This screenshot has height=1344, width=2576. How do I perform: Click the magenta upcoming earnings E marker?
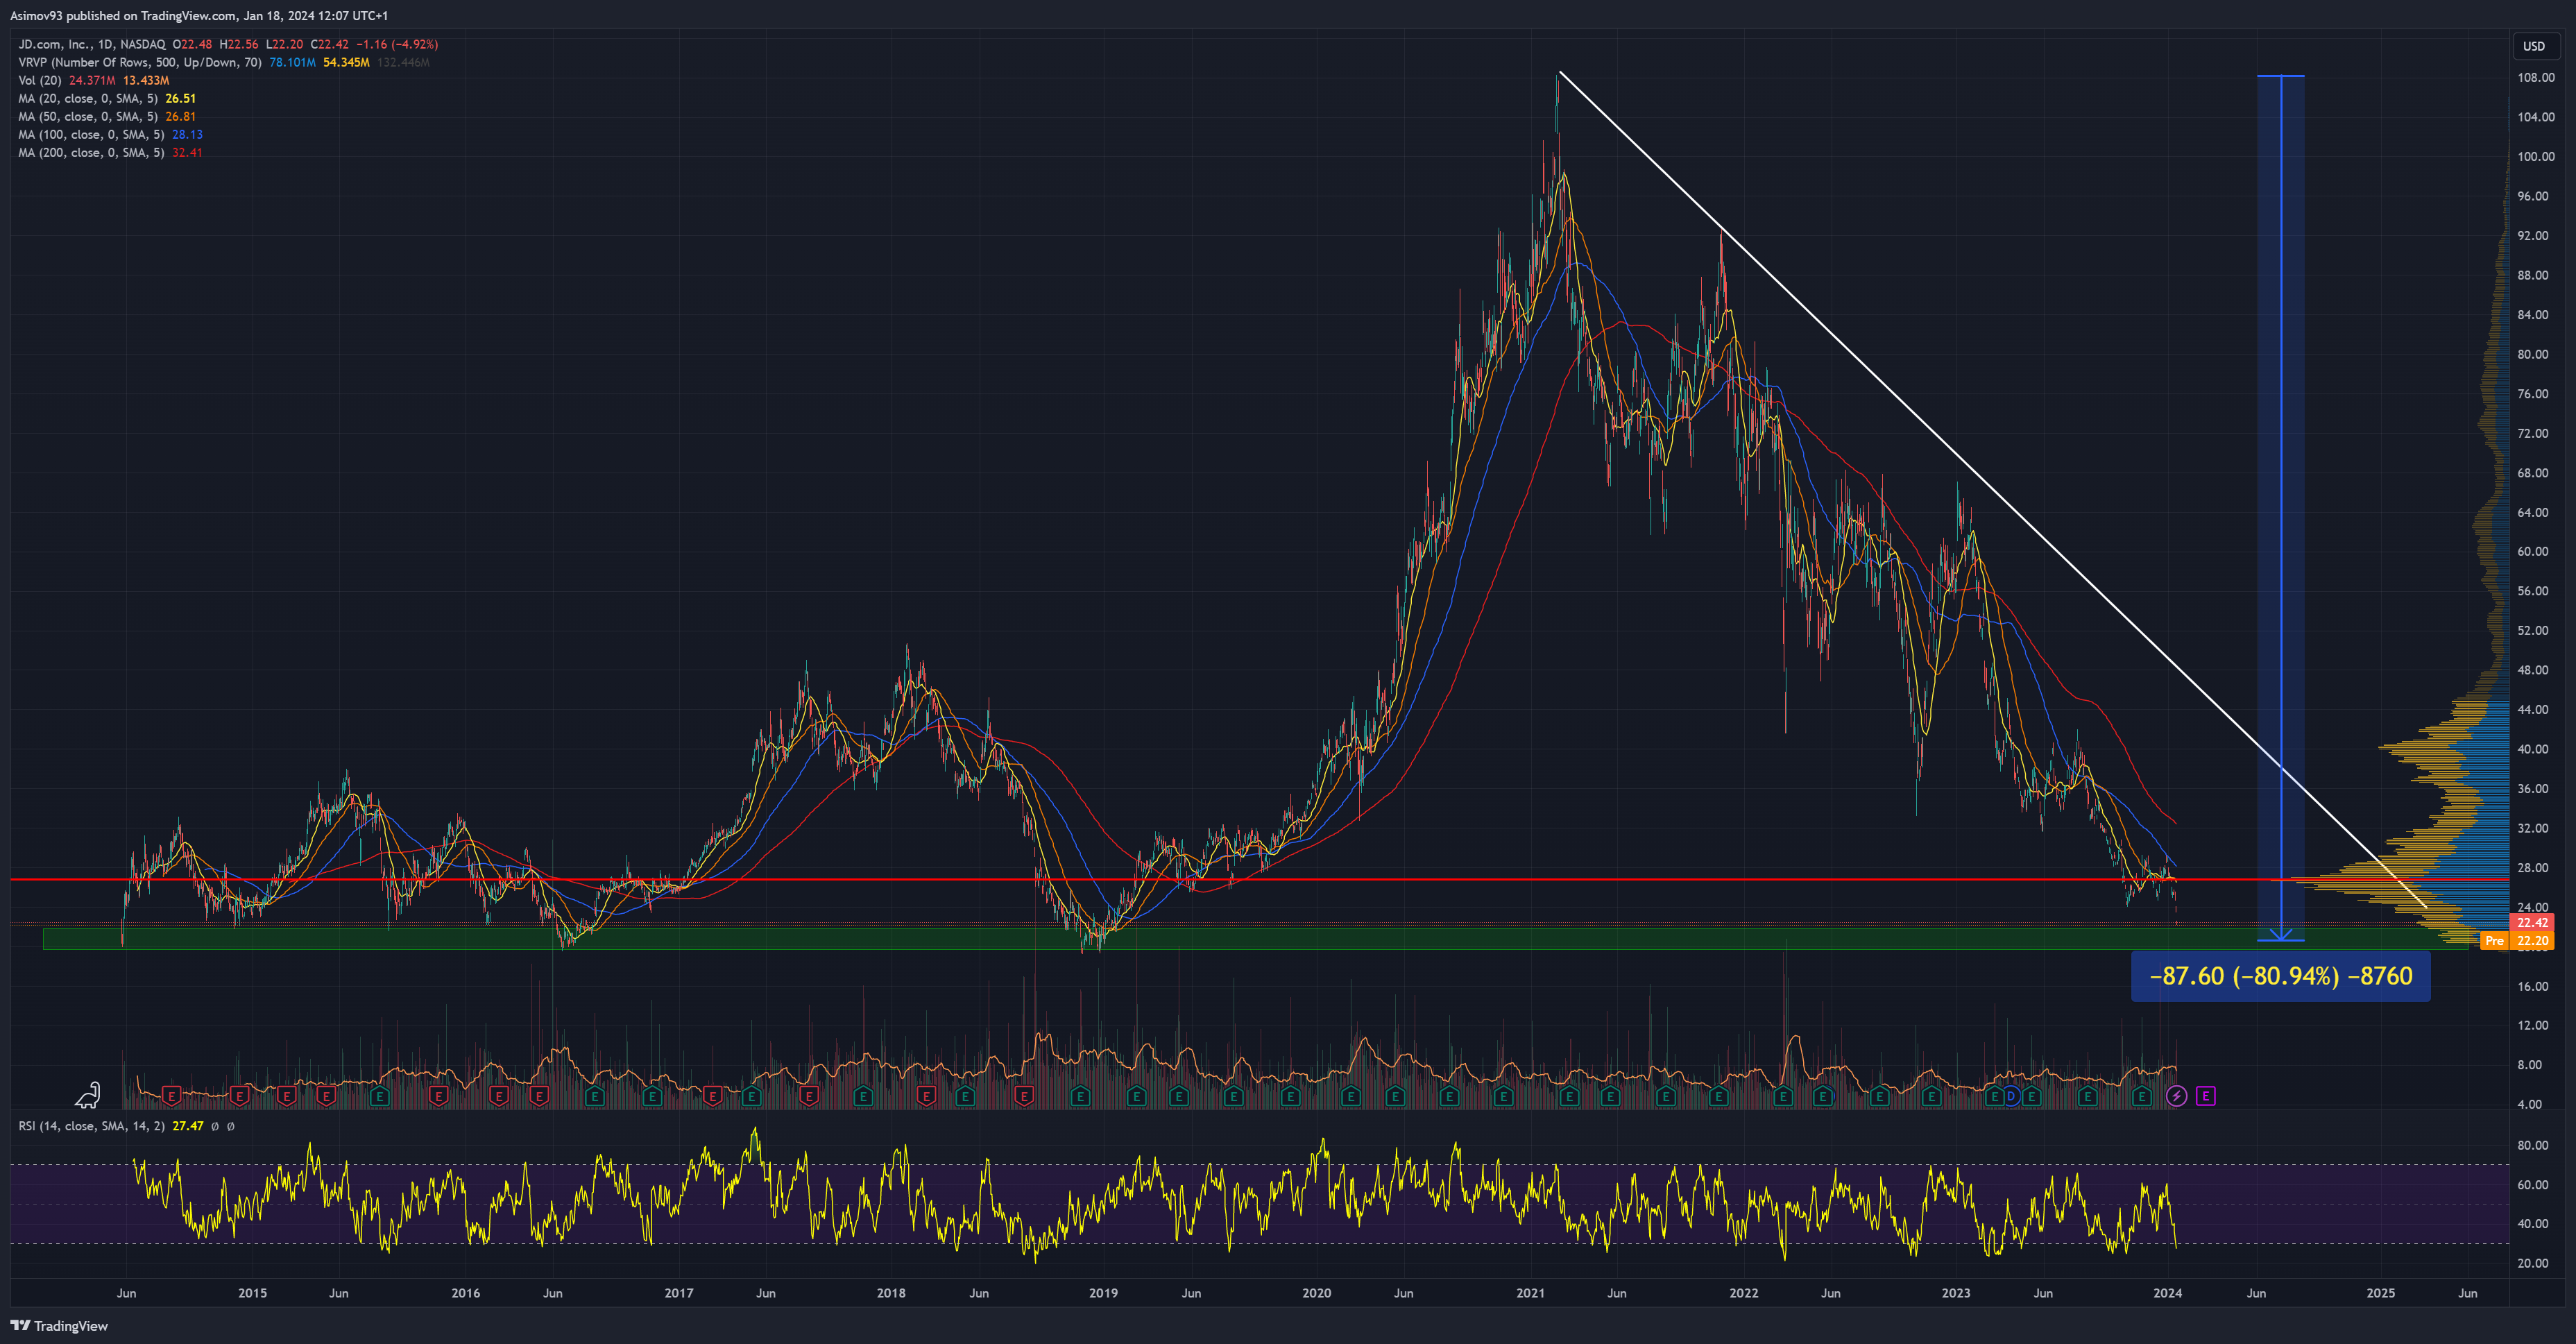[2206, 1097]
